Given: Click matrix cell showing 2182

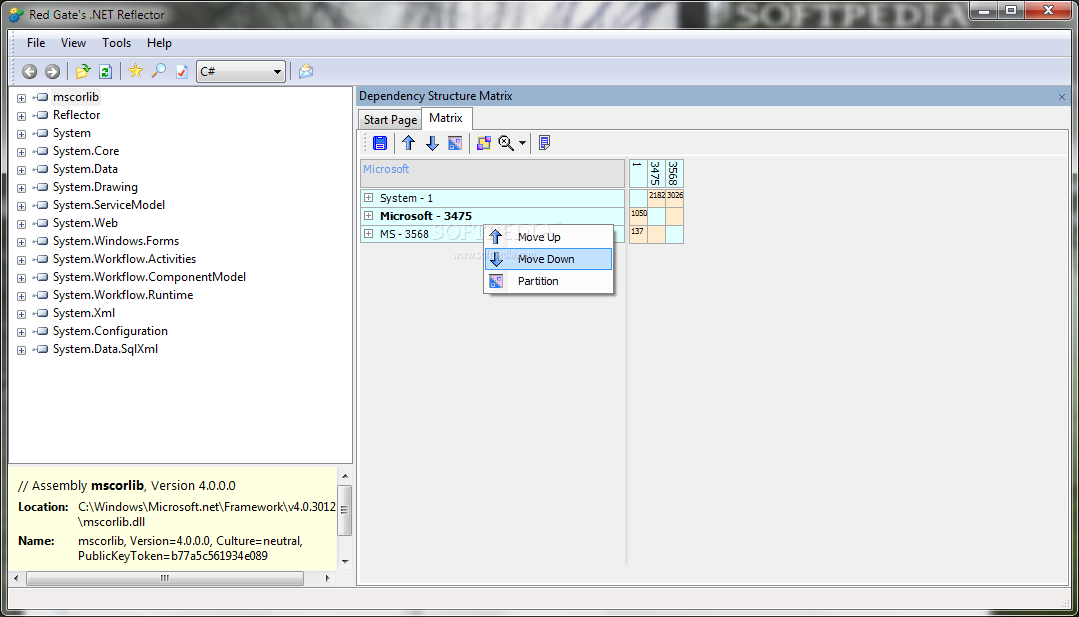Looking at the screenshot, I should [656, 198].
